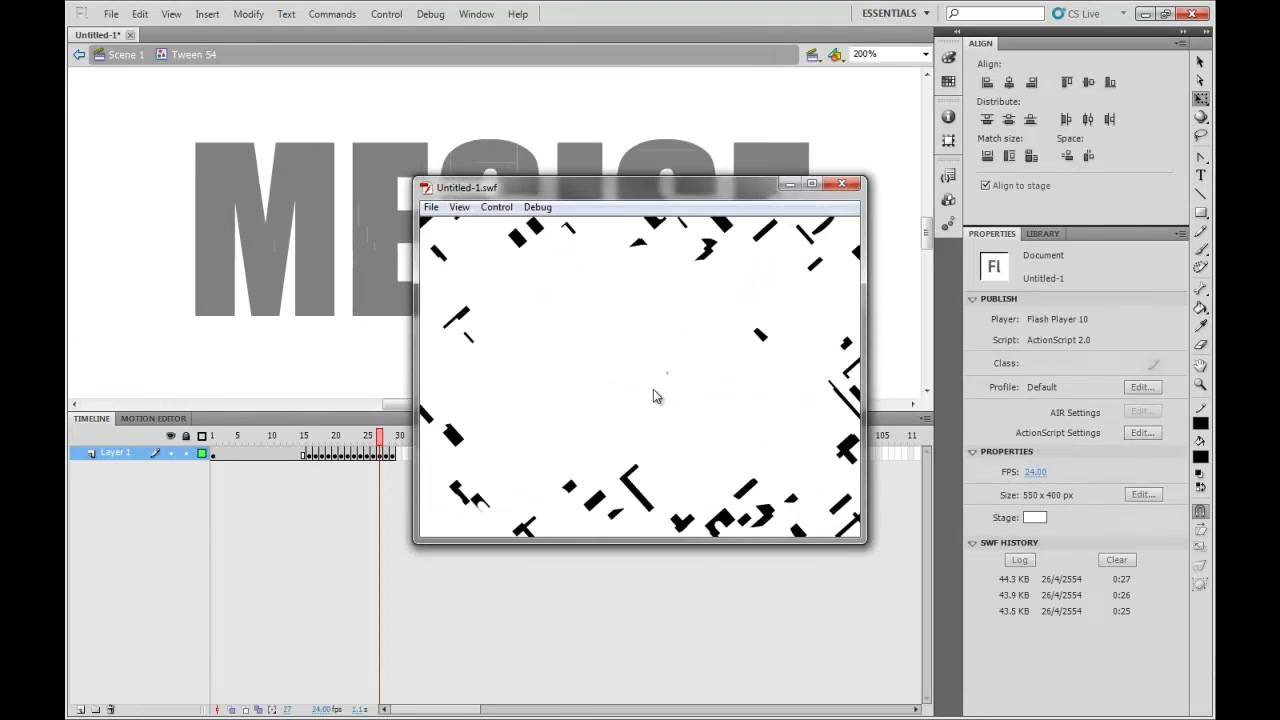Image resolution: width=1280 pixels, height=720 pixels.
Task: Open the Commands menu
Action: pos(332,14)
